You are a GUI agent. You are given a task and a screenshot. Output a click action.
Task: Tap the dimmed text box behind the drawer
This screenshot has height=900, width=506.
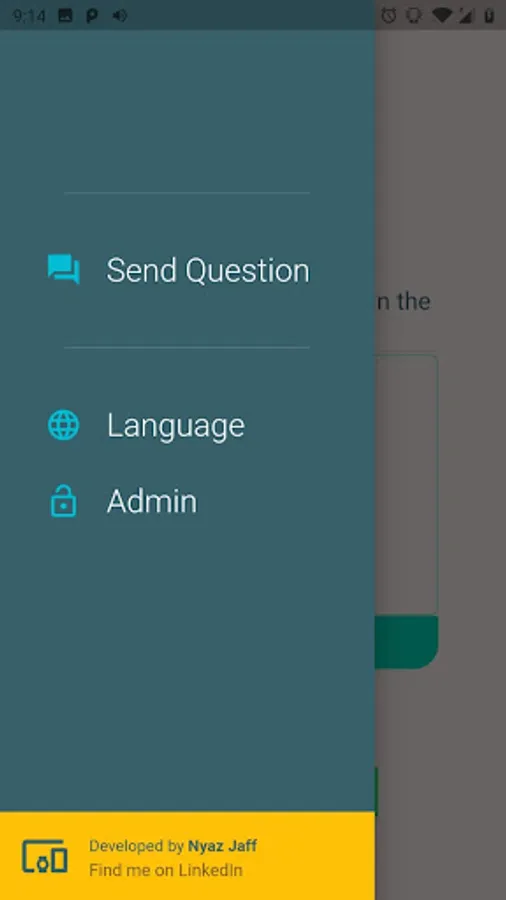pyautogui.click(x=407, y=485)
